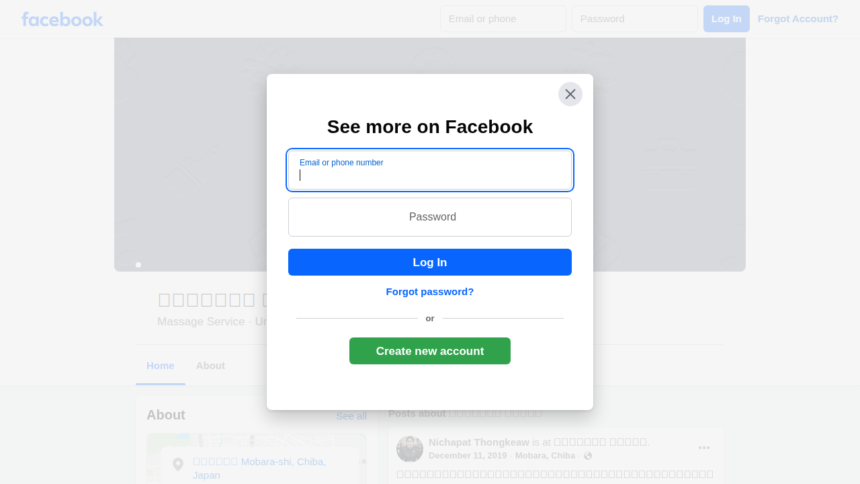Open Nichapat Thongkeaw's profile picture
The height and width of the screenshot is (484, 860).
tap(409, 448)
